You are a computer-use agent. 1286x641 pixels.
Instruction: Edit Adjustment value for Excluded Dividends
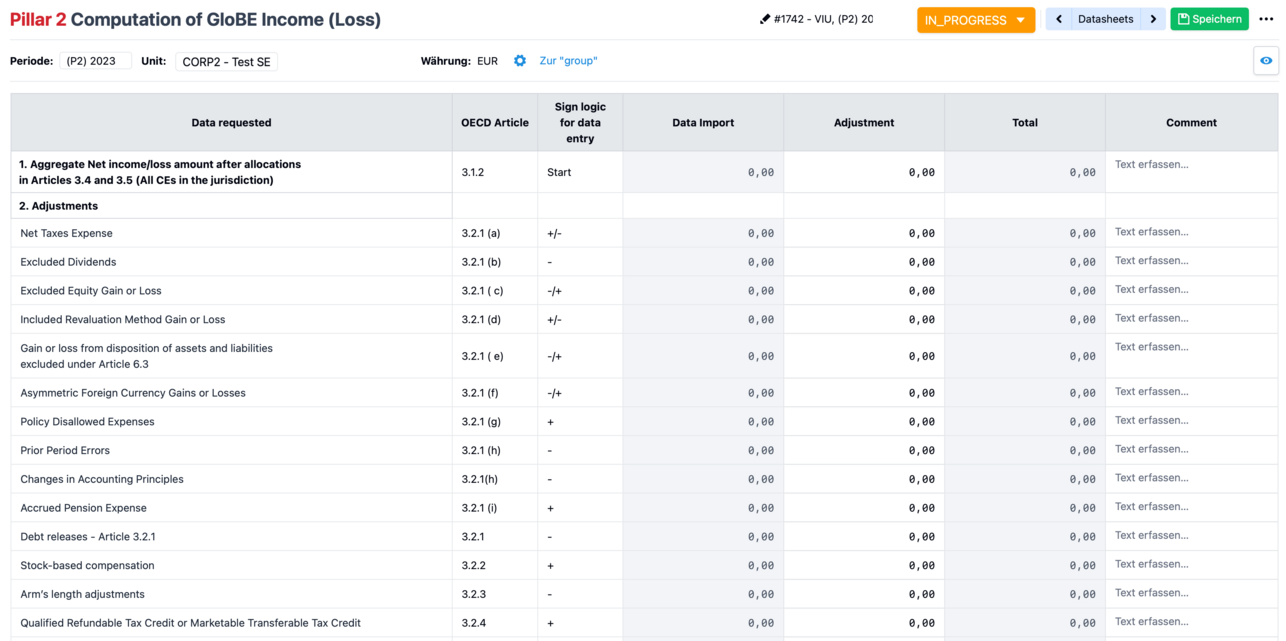pyautogui.click(x=864, y=262)
